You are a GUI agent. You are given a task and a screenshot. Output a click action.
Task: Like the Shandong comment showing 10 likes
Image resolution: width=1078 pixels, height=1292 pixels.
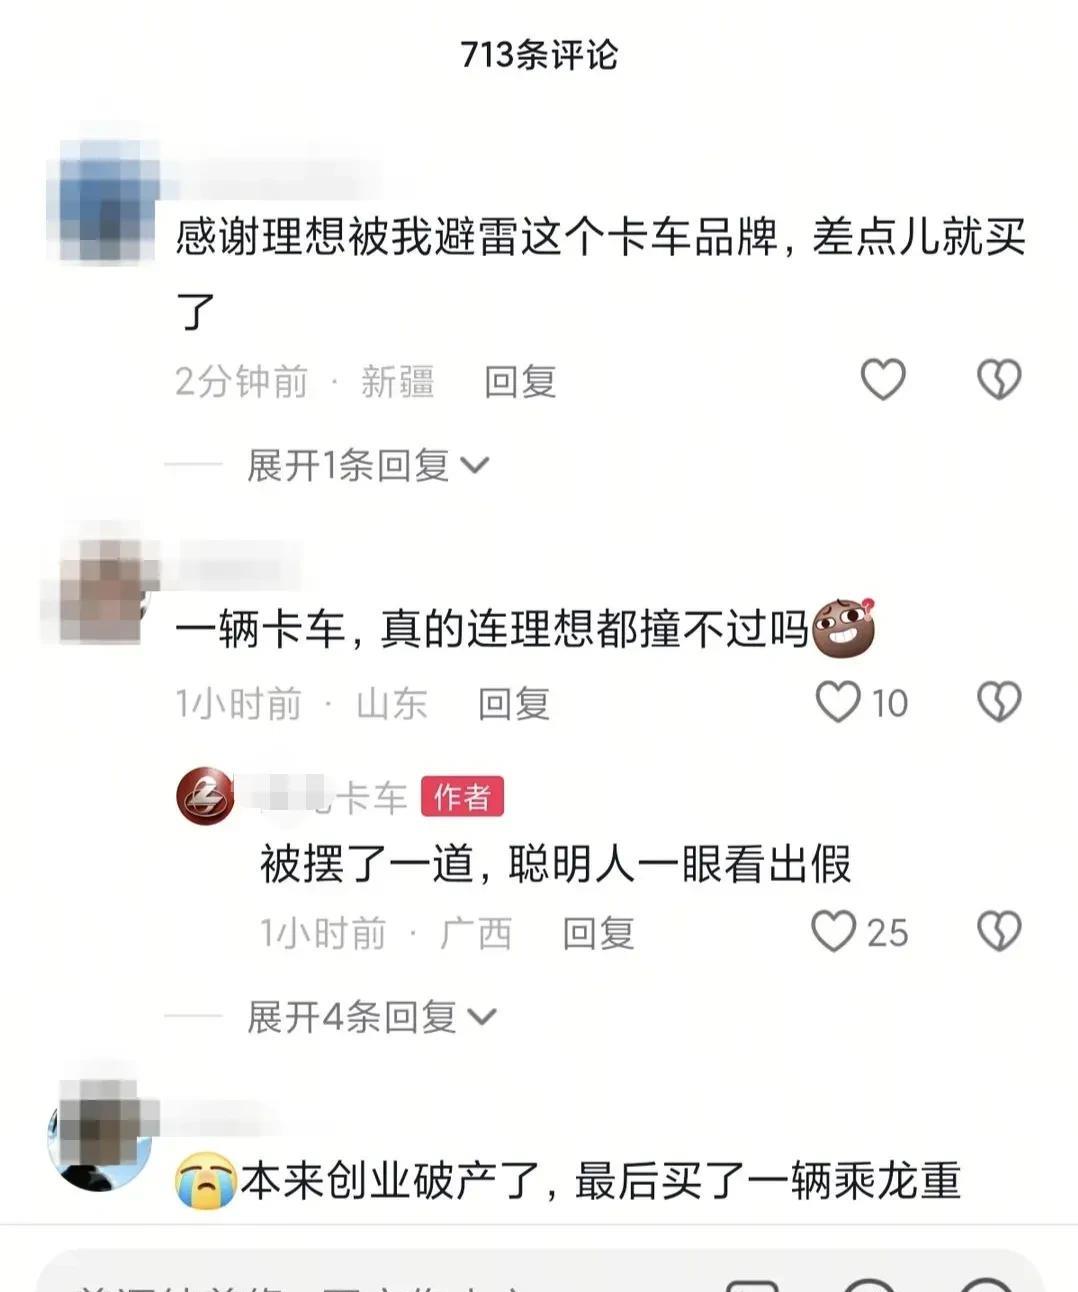click(838, 702)
